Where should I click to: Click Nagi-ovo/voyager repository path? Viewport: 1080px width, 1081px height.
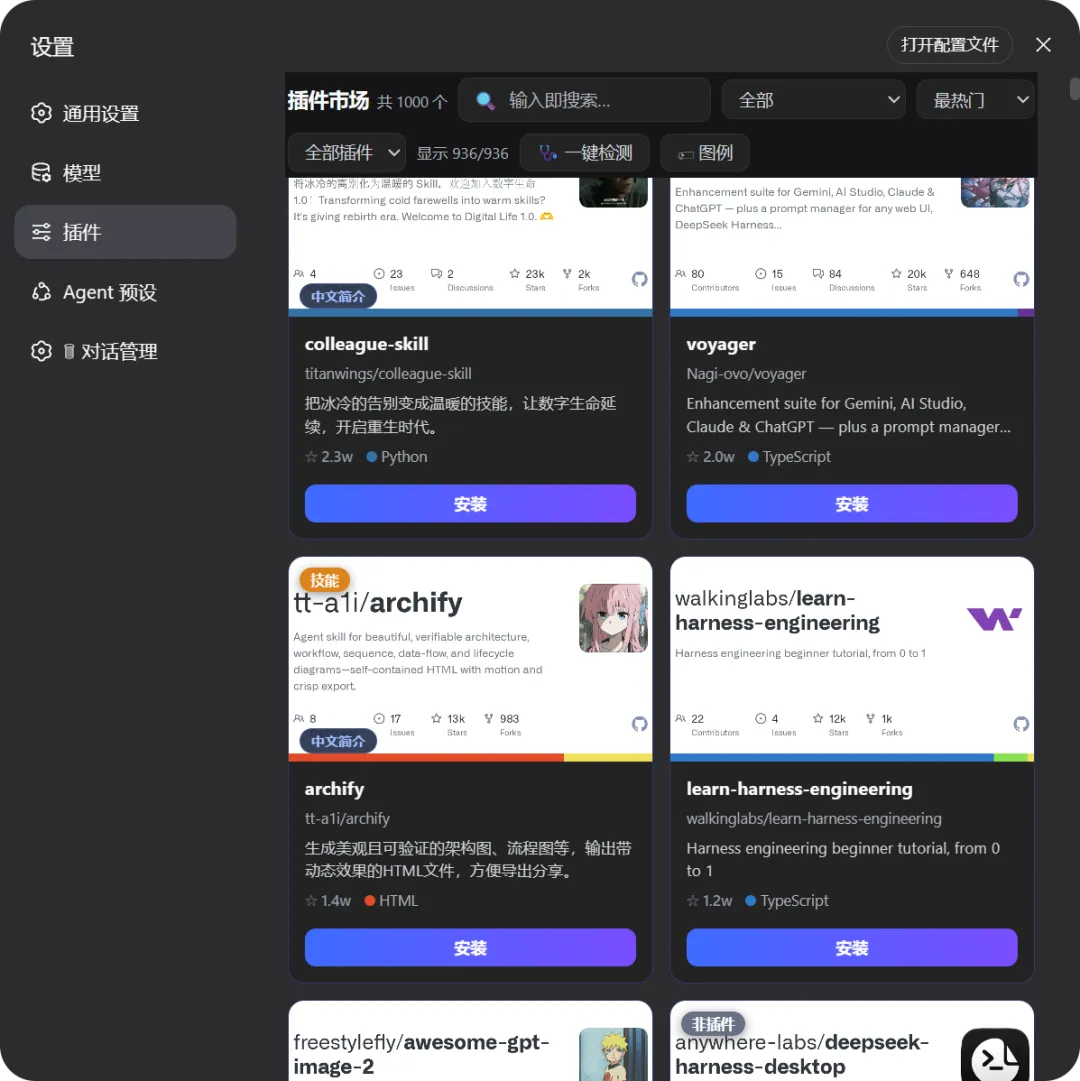pos(746,374)
